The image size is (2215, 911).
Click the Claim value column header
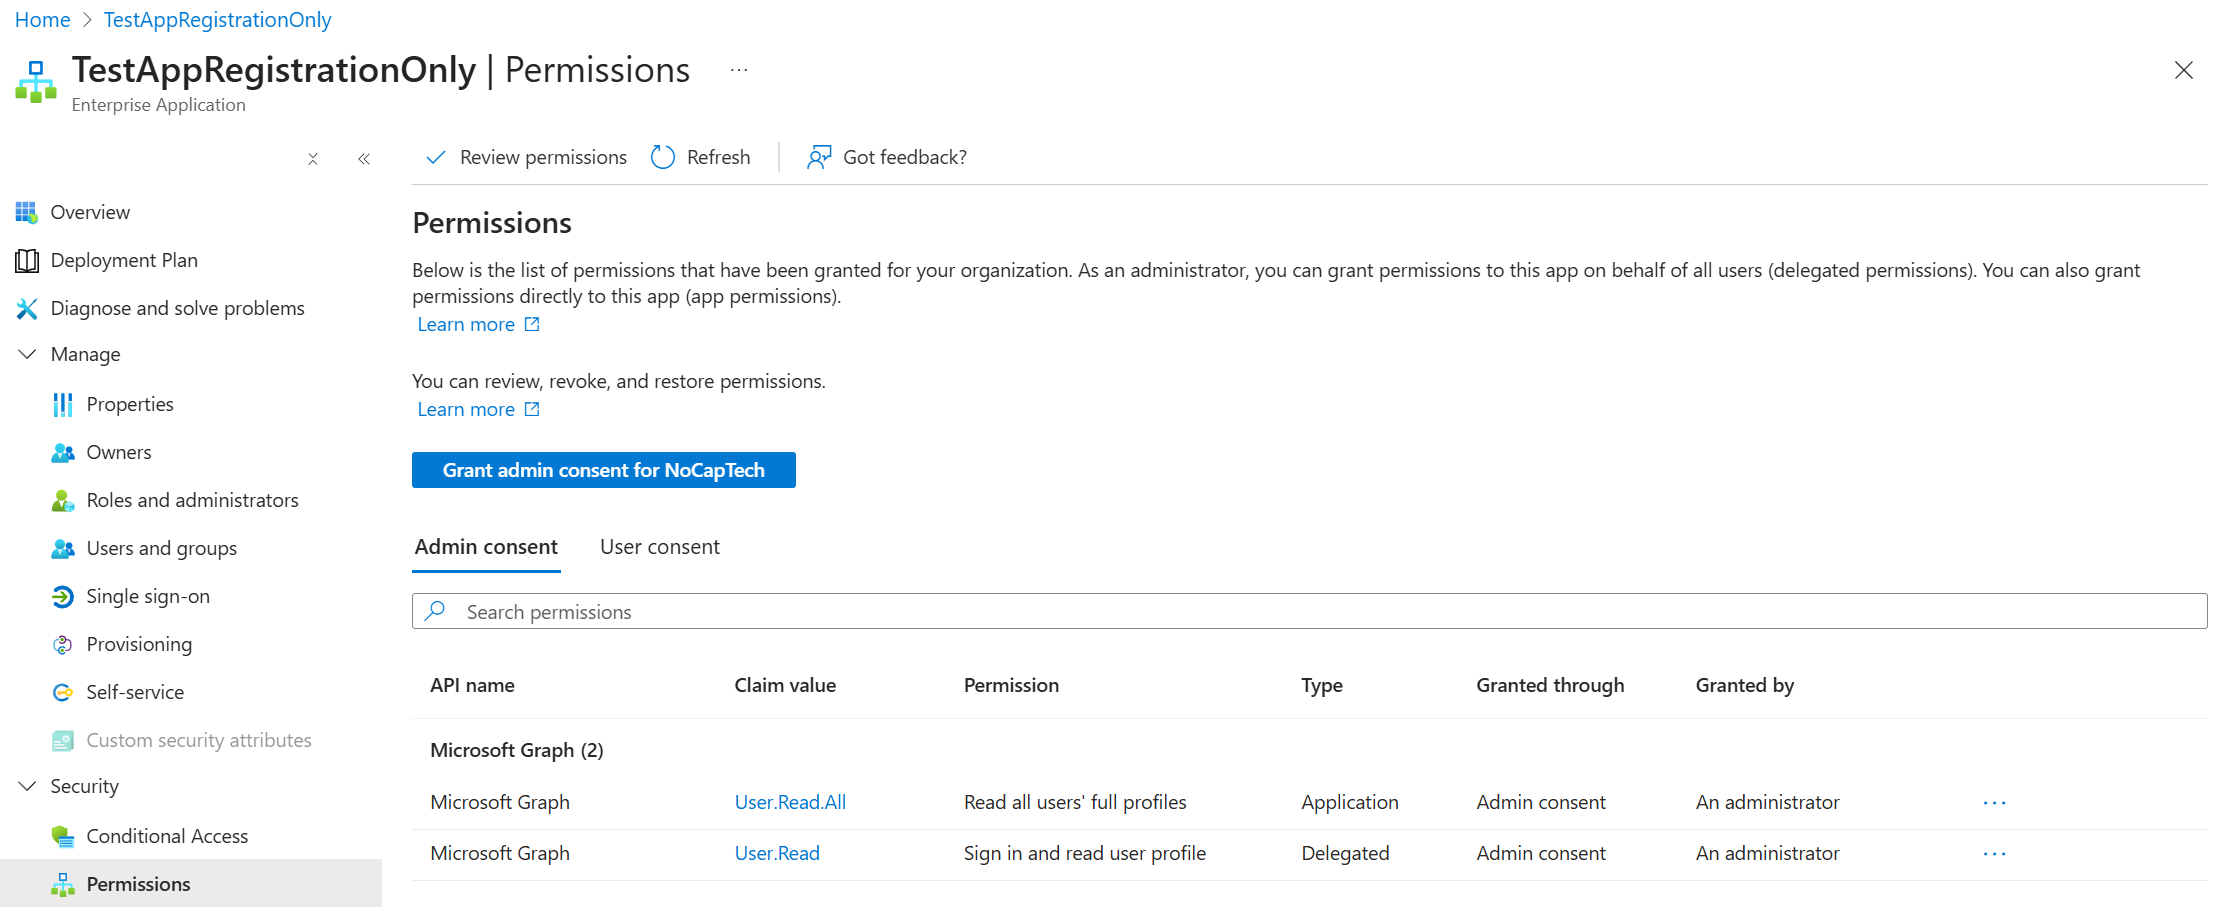coord(785,685)
